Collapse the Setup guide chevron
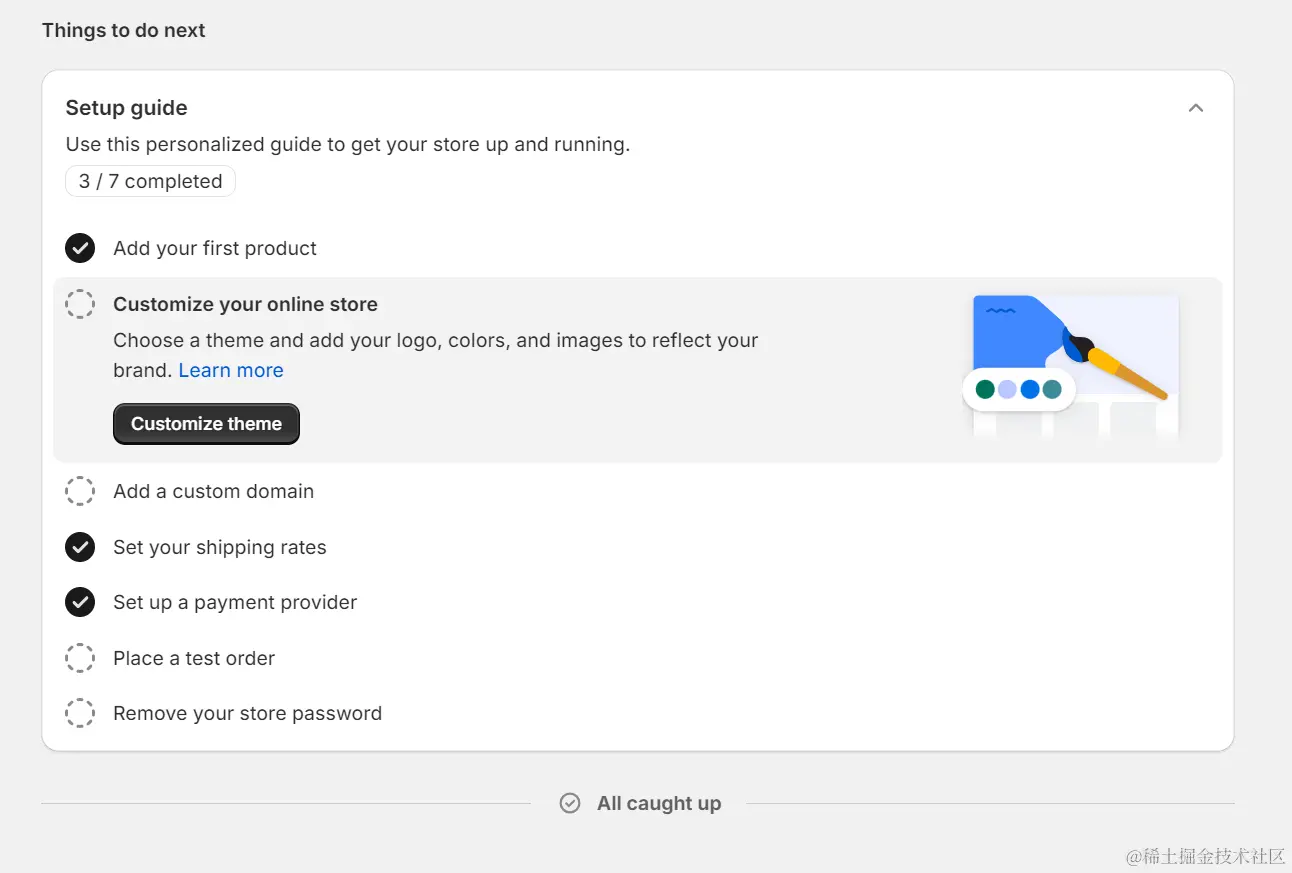The image size is (1292, 873). coord(1195,108)
